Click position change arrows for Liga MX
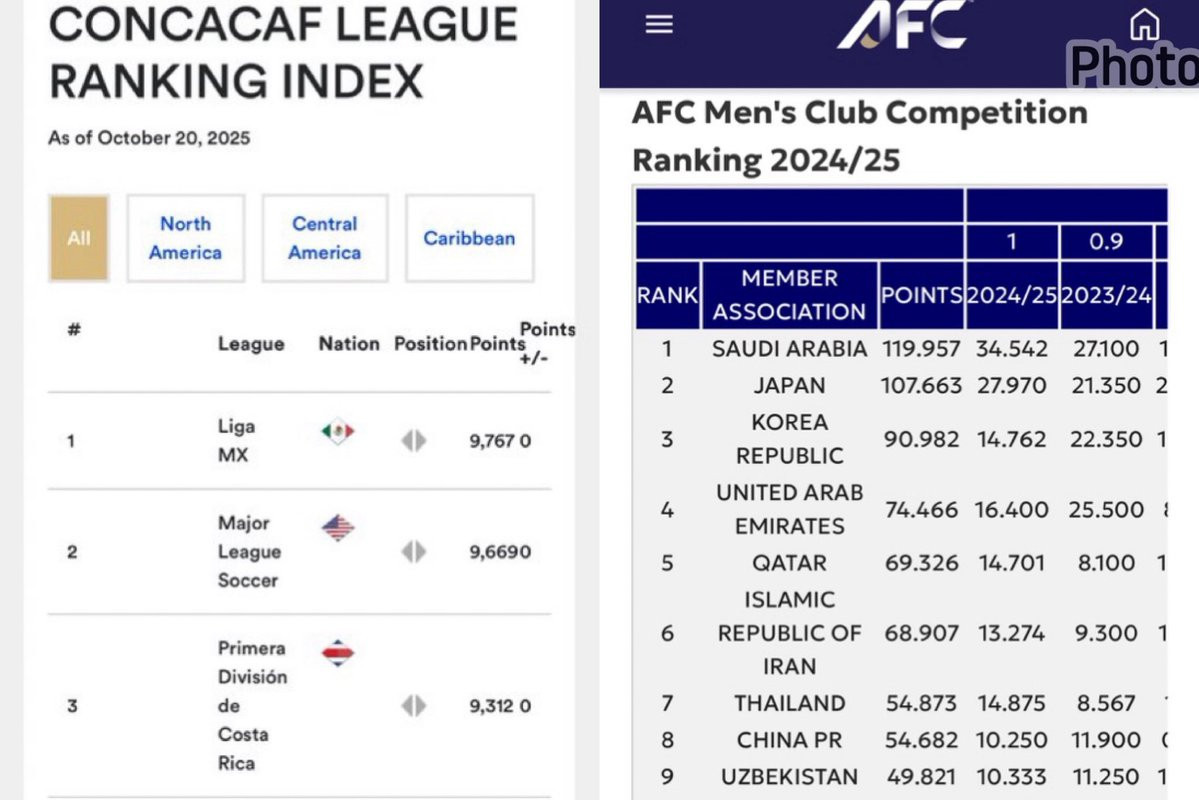 click(x=414, y=441)
